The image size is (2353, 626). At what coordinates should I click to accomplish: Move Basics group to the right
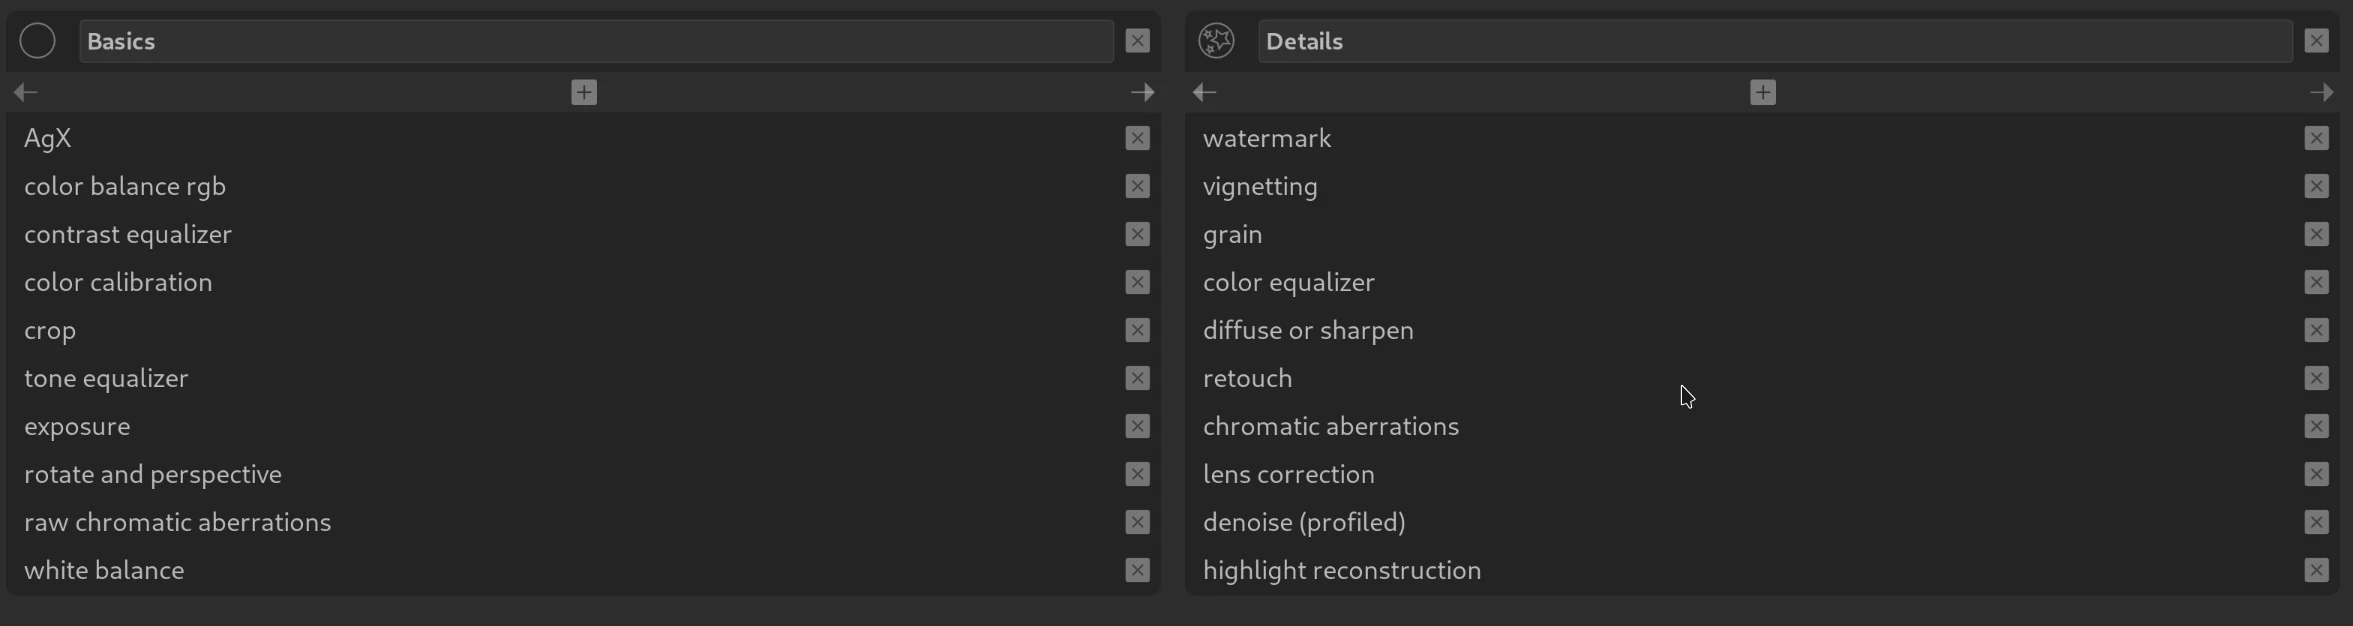pos(1142,93)
